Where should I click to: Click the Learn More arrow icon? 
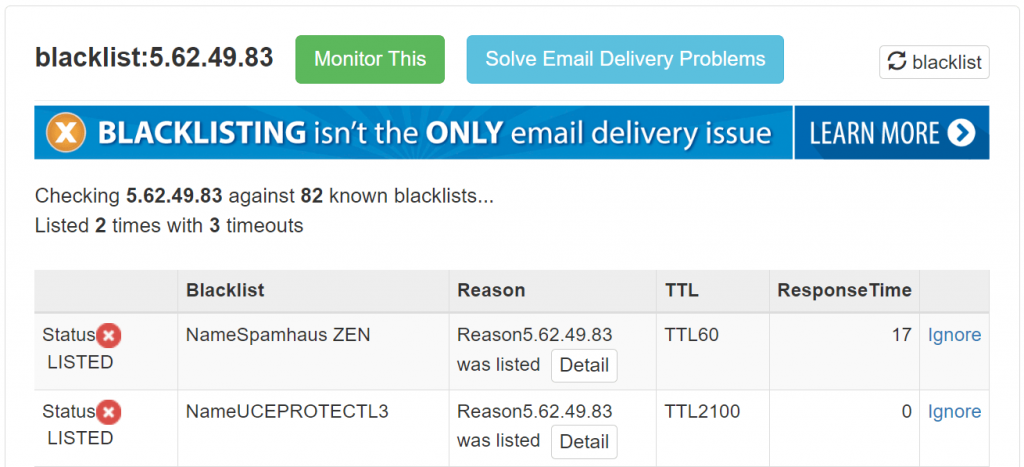point(961,133)
